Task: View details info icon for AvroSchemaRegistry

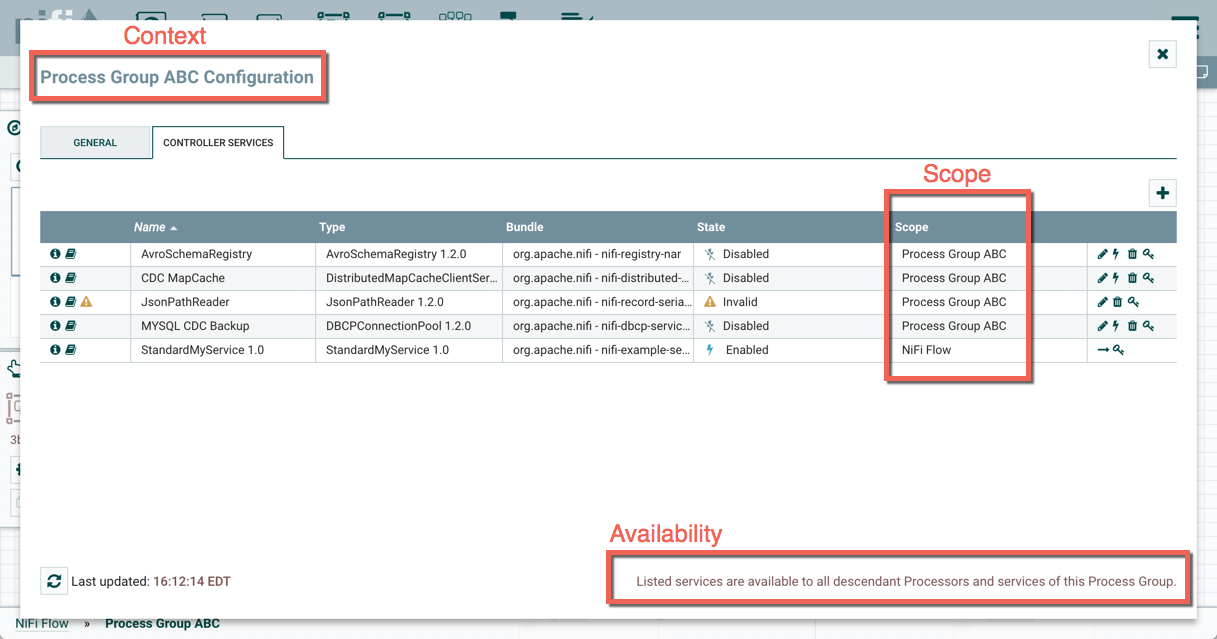Action: (55, 254)
